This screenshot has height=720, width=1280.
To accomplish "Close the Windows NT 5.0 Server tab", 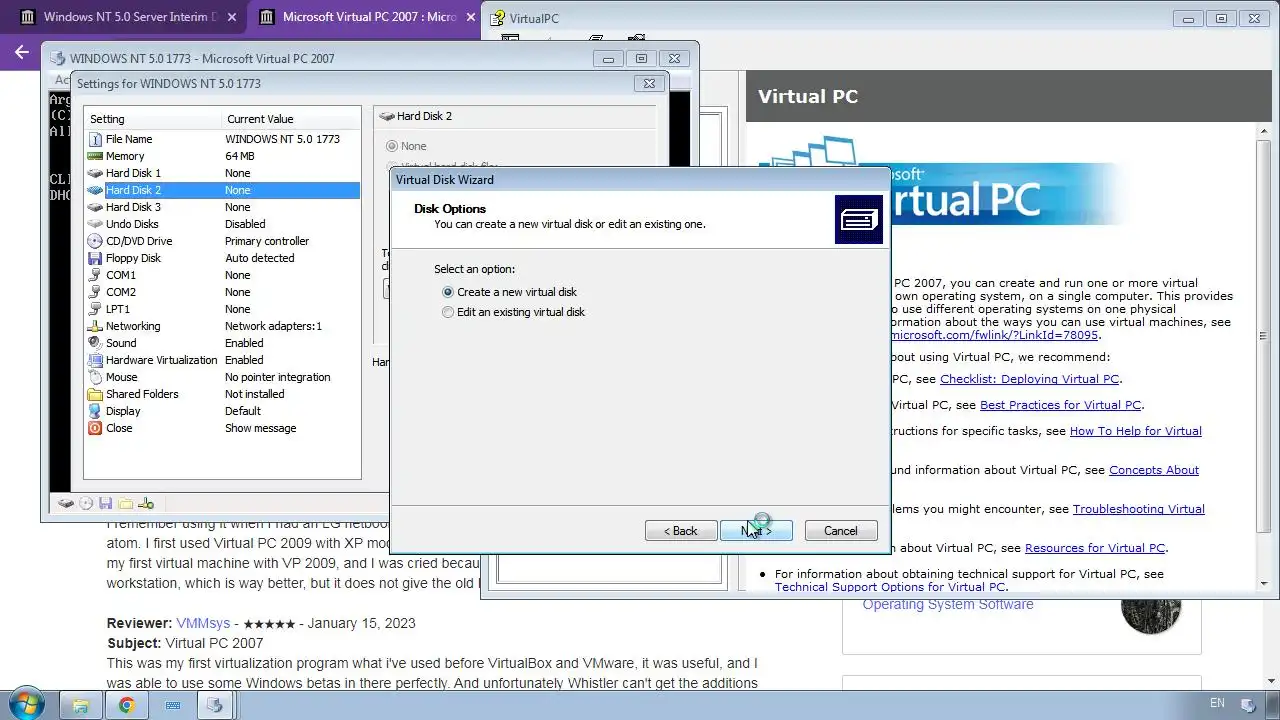I will [x=233, y=17].
